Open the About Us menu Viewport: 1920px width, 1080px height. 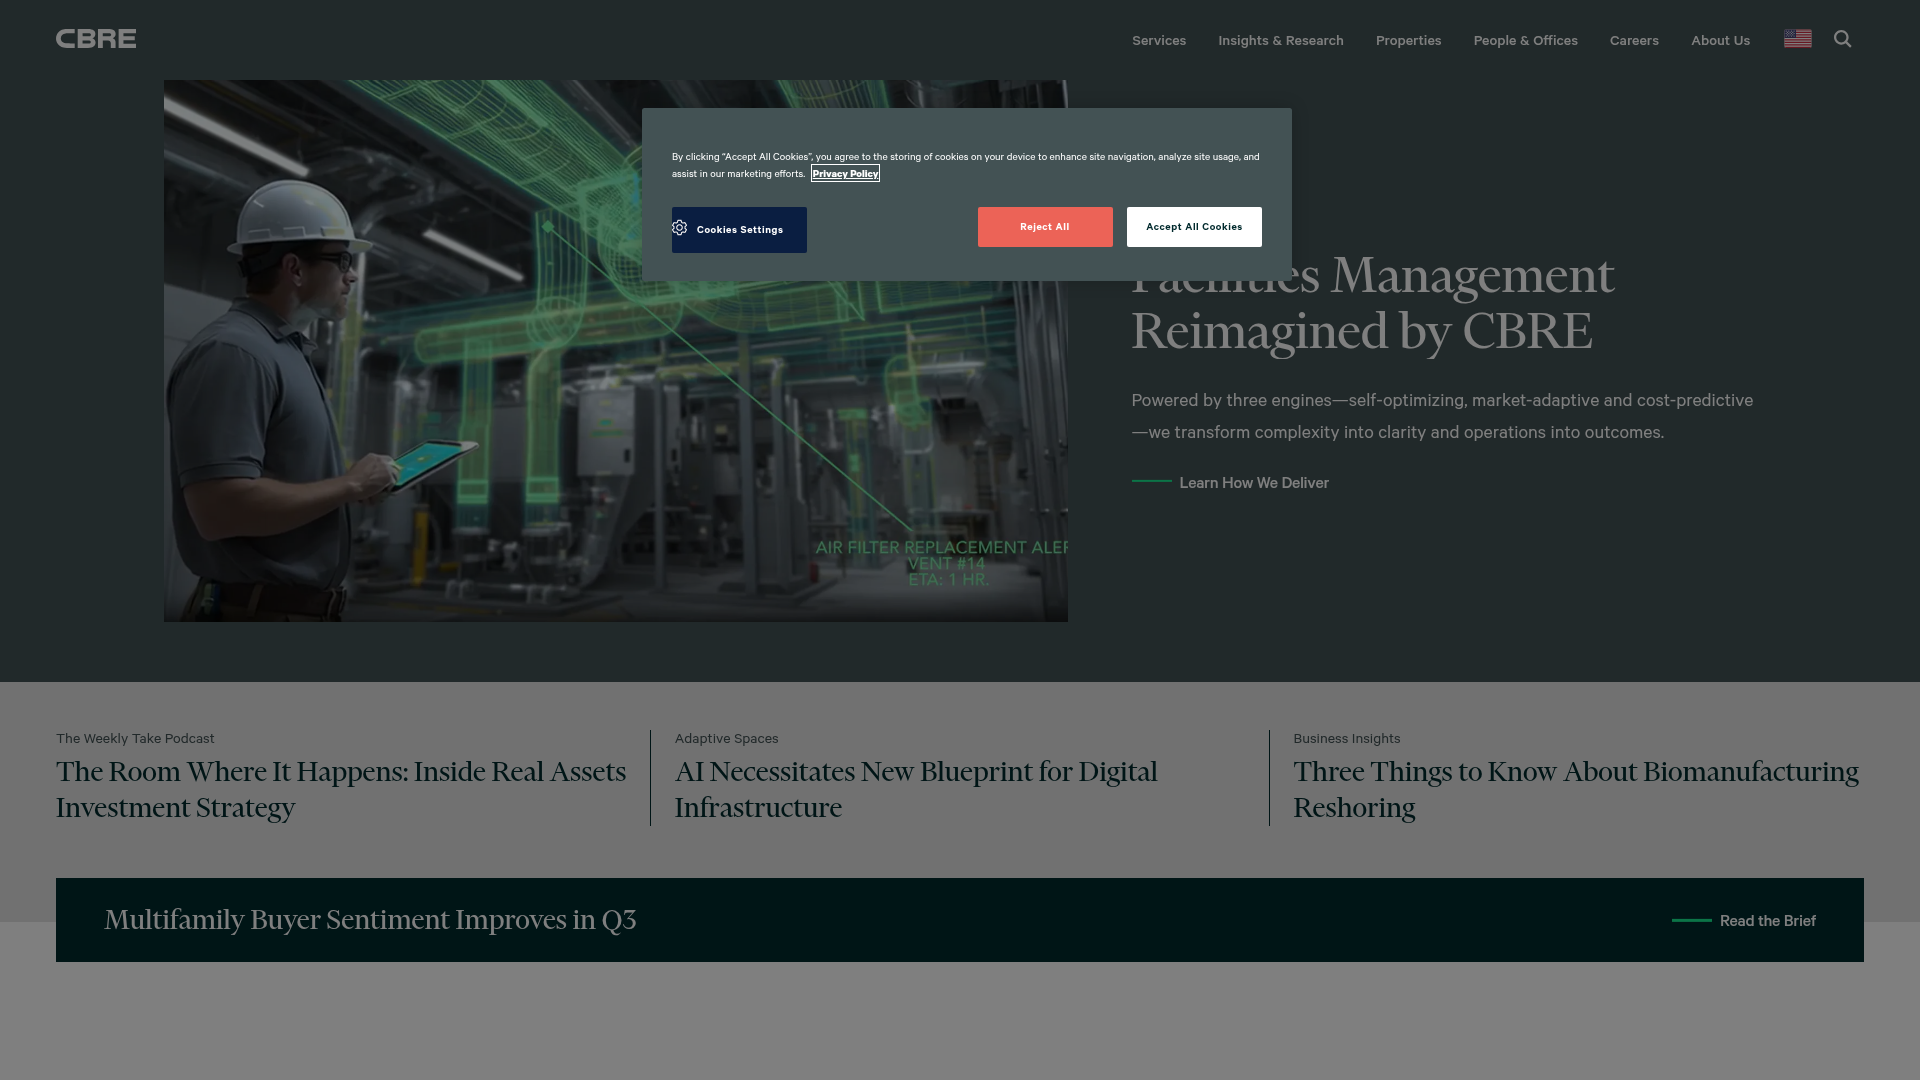[1720, 40]
